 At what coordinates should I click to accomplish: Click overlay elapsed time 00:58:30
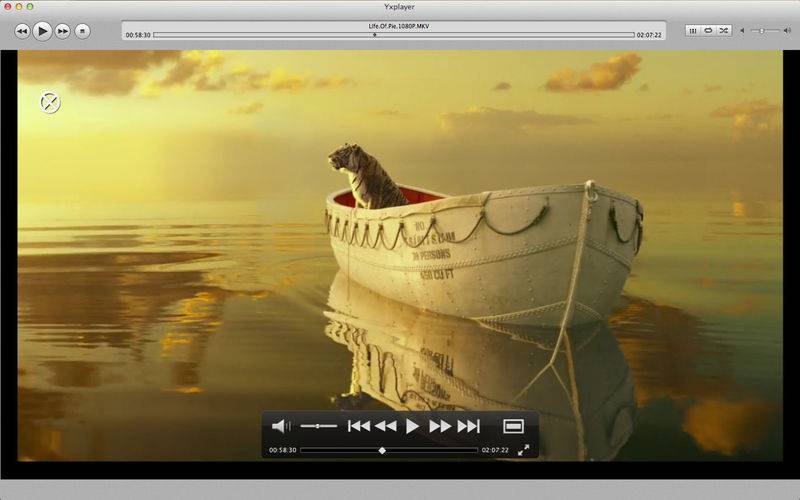pos(283,451)
